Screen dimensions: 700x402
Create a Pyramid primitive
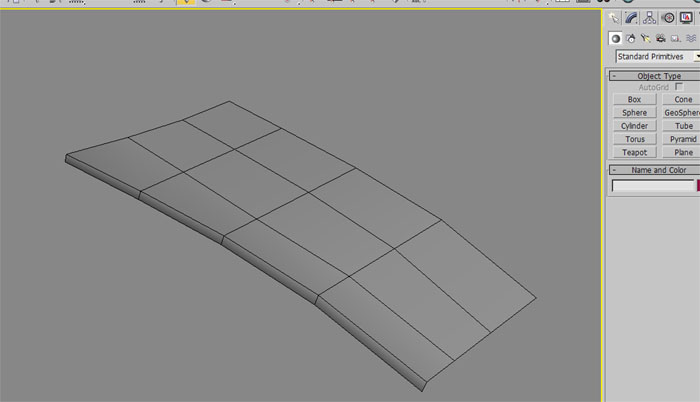[682, 139]
